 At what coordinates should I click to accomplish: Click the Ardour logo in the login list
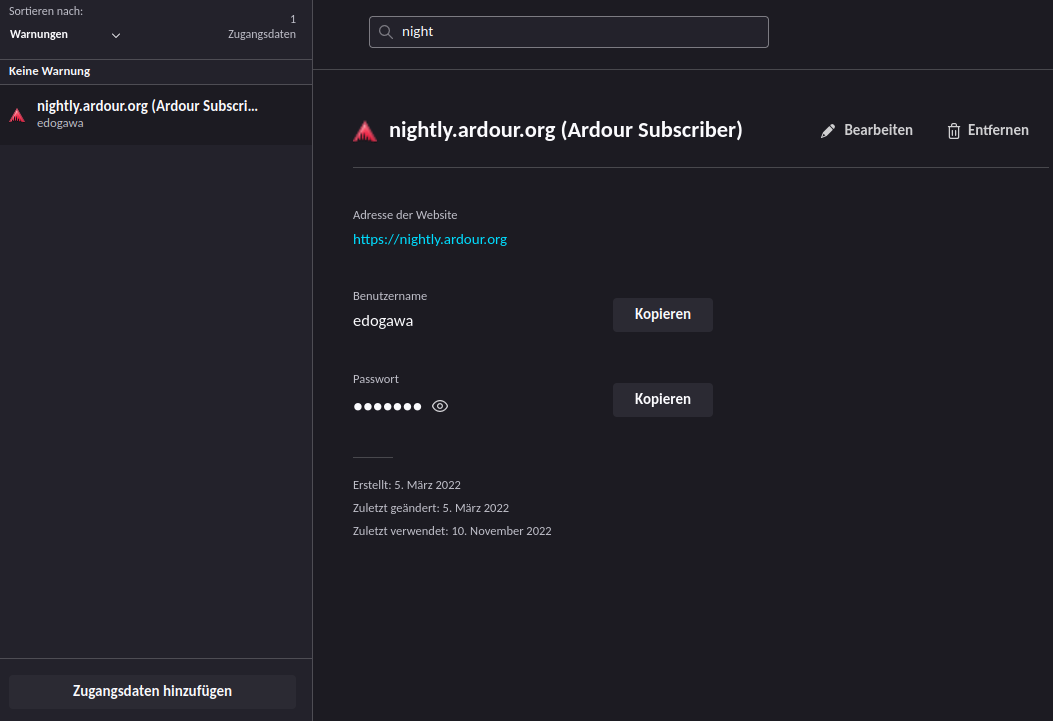[17, 115]
